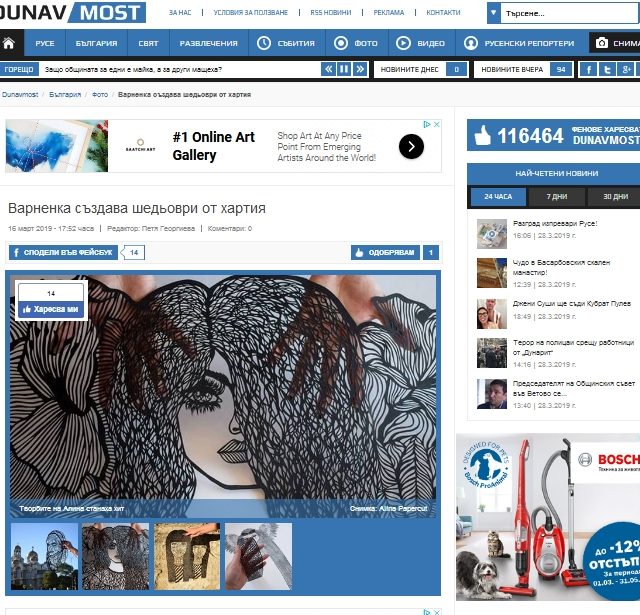
Task: Select the cathedral thumbnail photo
Action: pos(44,556)
